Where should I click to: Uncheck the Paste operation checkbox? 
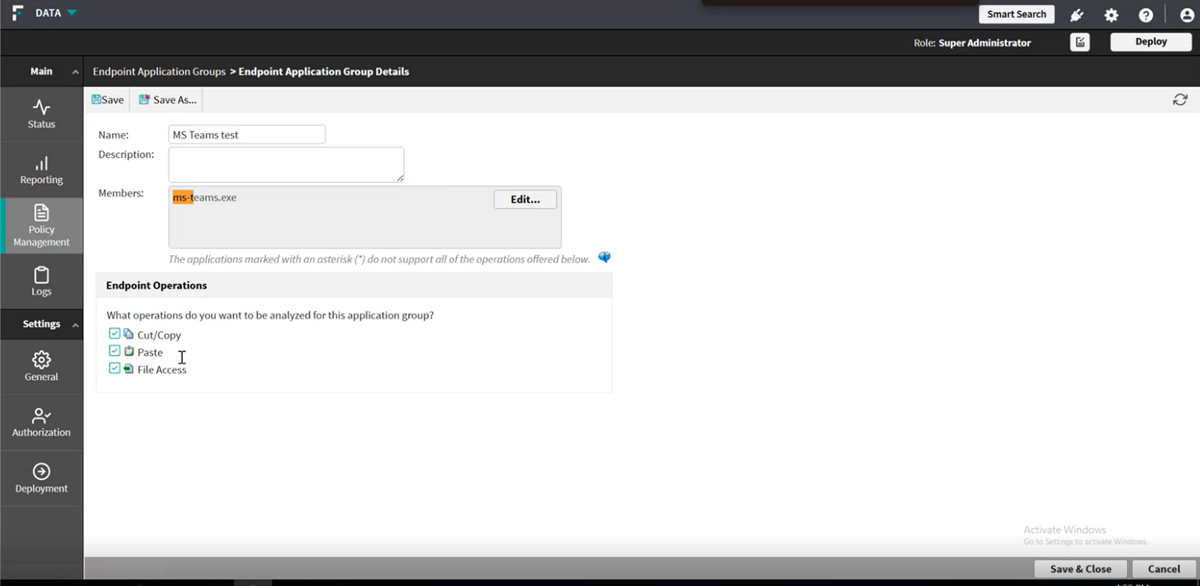pos(114,351)
